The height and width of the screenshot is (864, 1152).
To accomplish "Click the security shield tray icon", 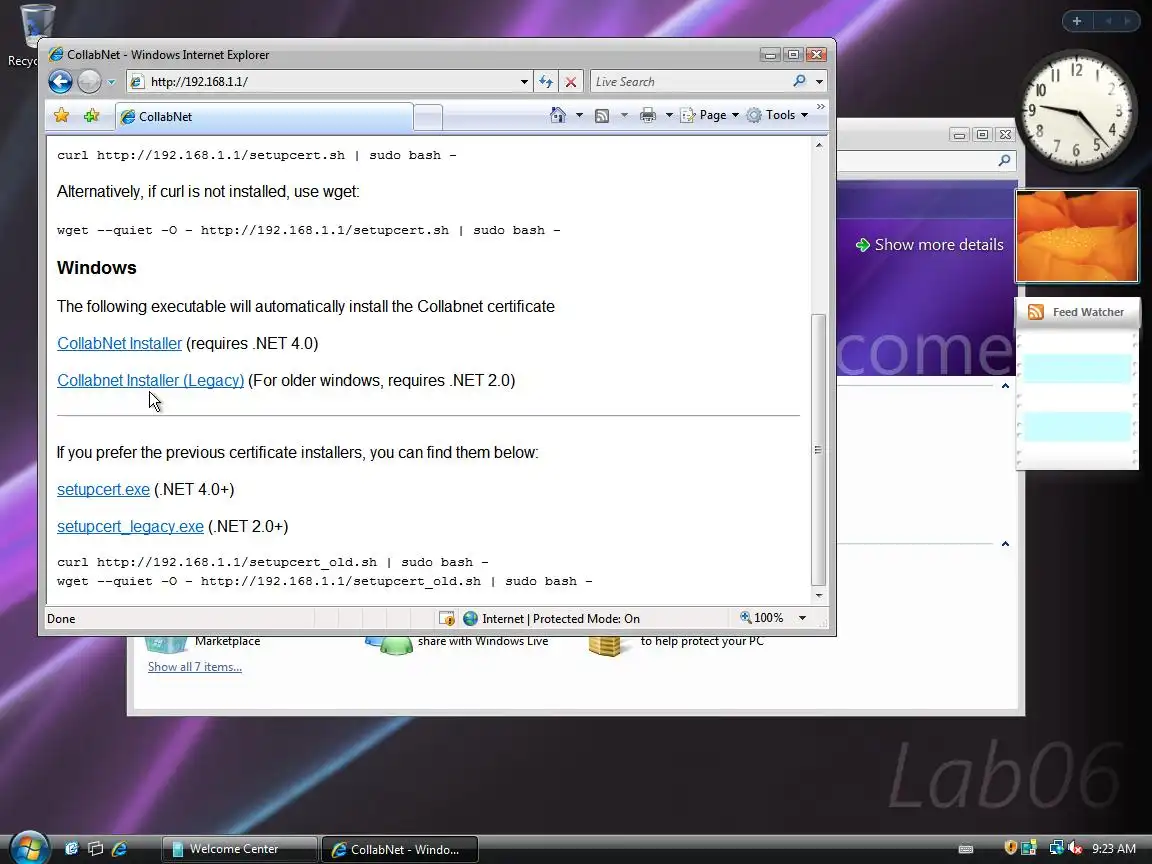I will pyautogui.click(x=1011, y=848).
